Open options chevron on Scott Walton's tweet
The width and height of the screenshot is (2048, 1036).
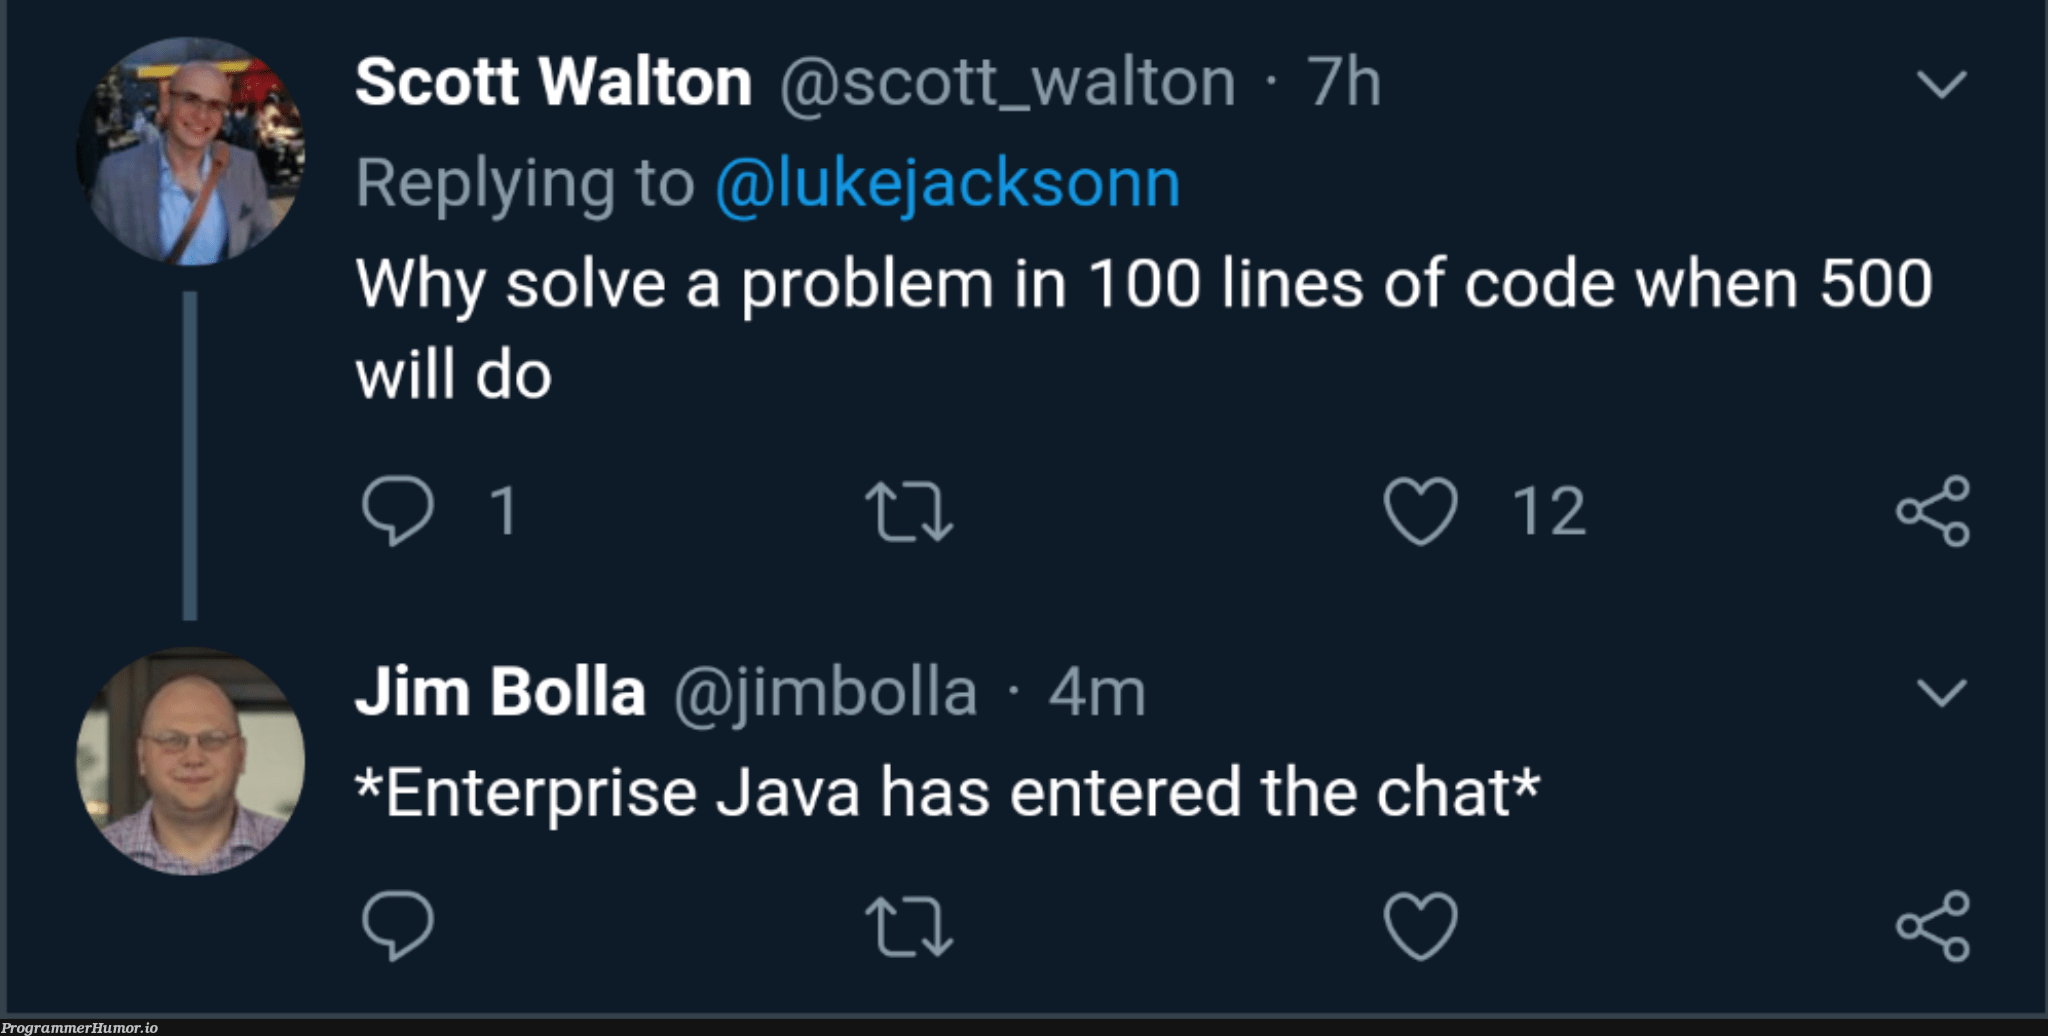coord(1942,84)
